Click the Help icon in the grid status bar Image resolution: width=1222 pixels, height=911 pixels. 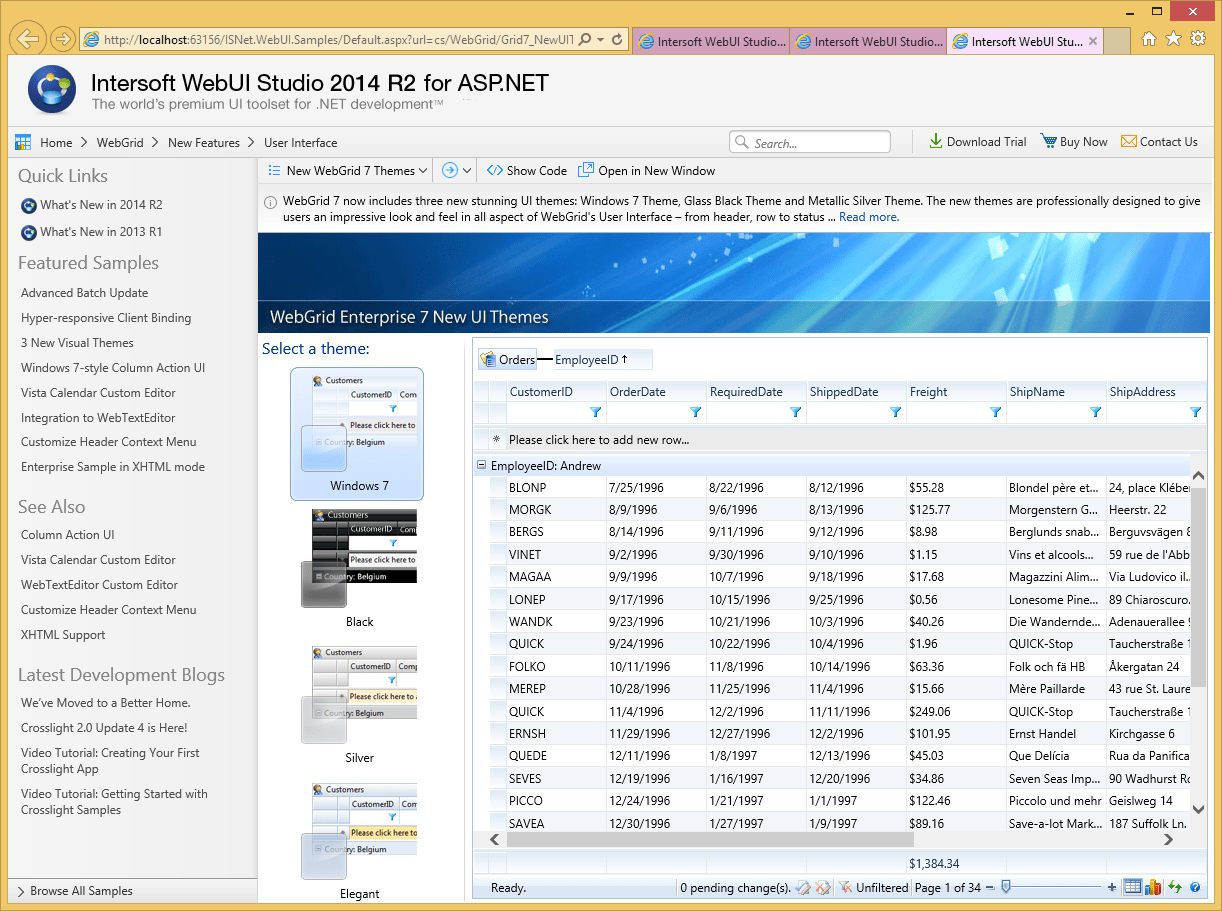tap(1193, 887)
